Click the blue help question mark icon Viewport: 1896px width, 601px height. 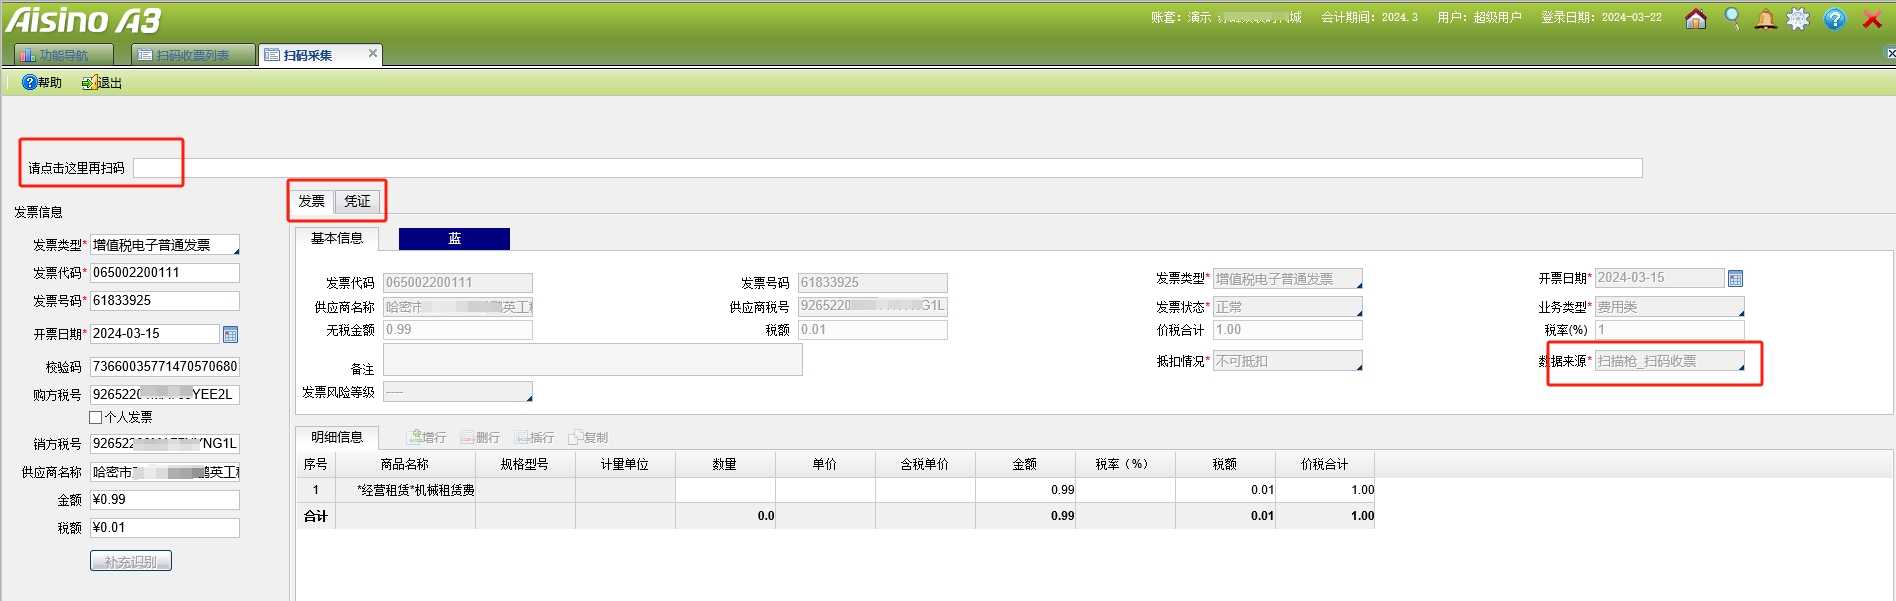(1835, 19)
